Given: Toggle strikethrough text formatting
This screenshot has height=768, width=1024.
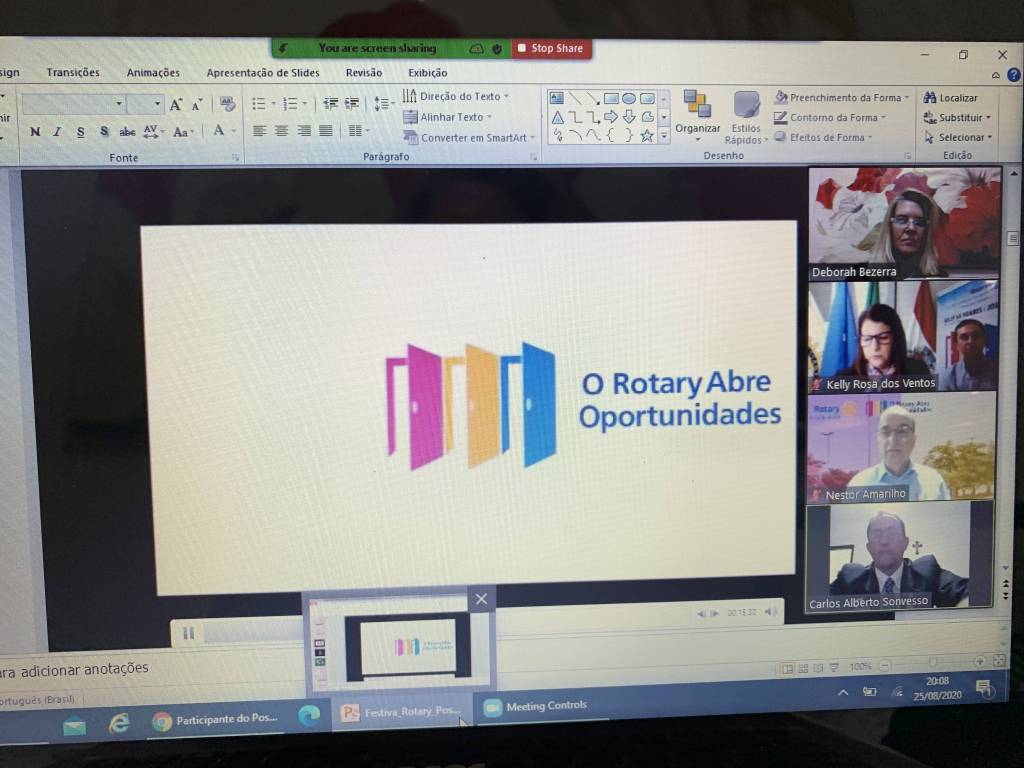Looking at the screenshot, I should (127, 132).
